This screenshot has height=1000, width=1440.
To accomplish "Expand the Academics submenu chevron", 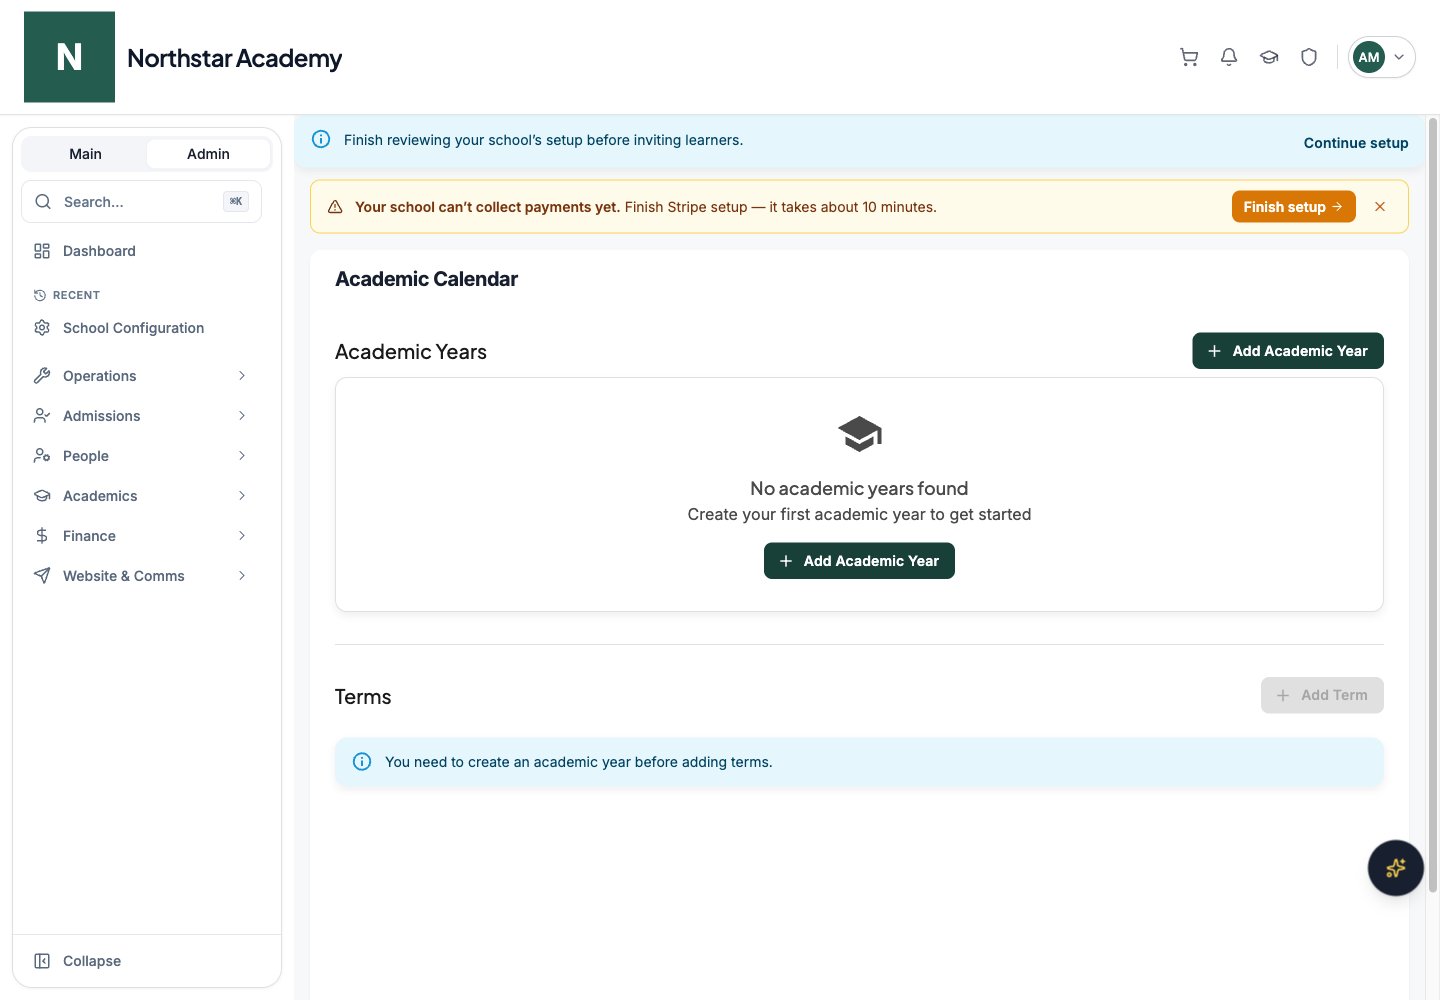I will (242, 496).
